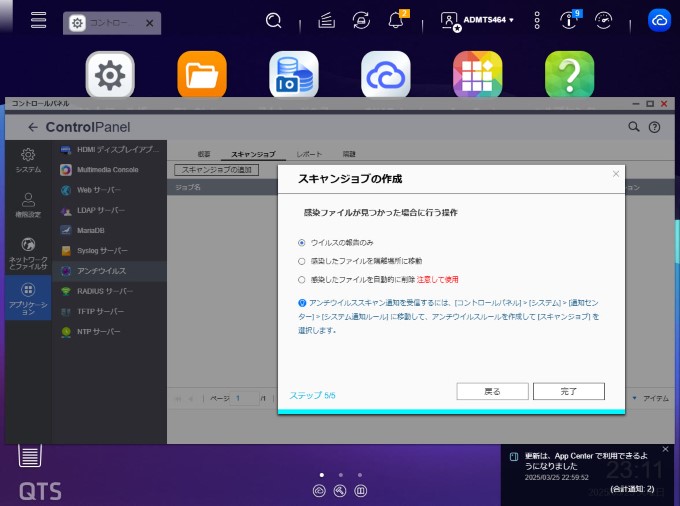Click the bottom myQNAPcloud circle icon

(319, 491)
